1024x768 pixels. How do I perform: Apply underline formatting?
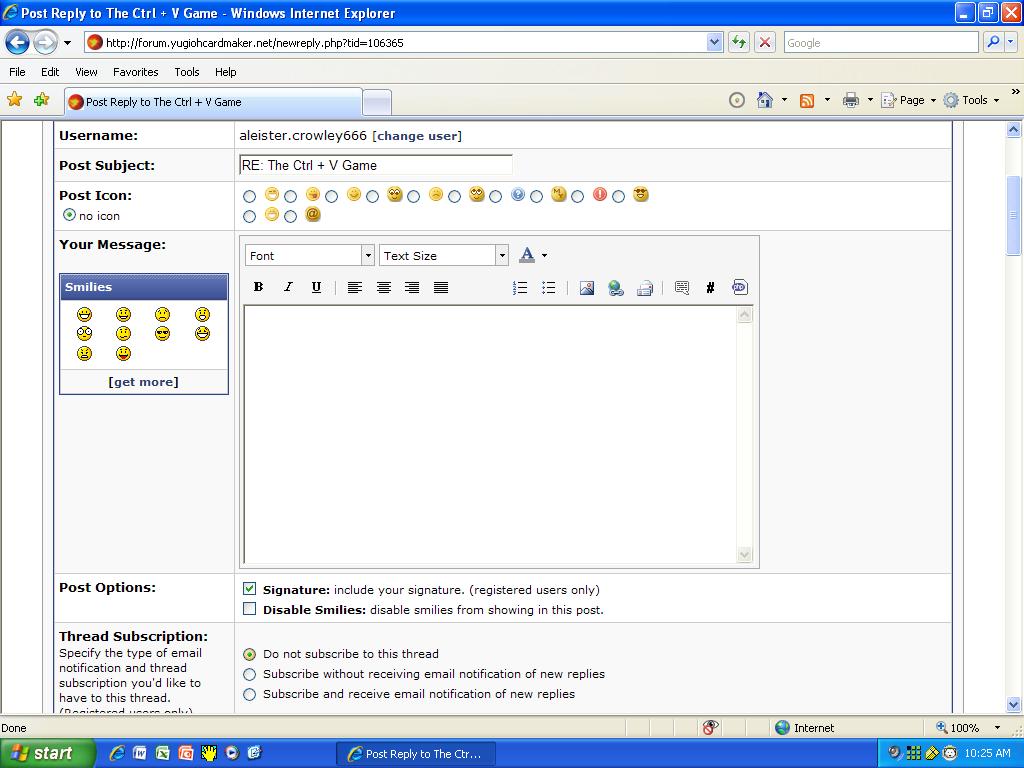(x=316, y=287)
